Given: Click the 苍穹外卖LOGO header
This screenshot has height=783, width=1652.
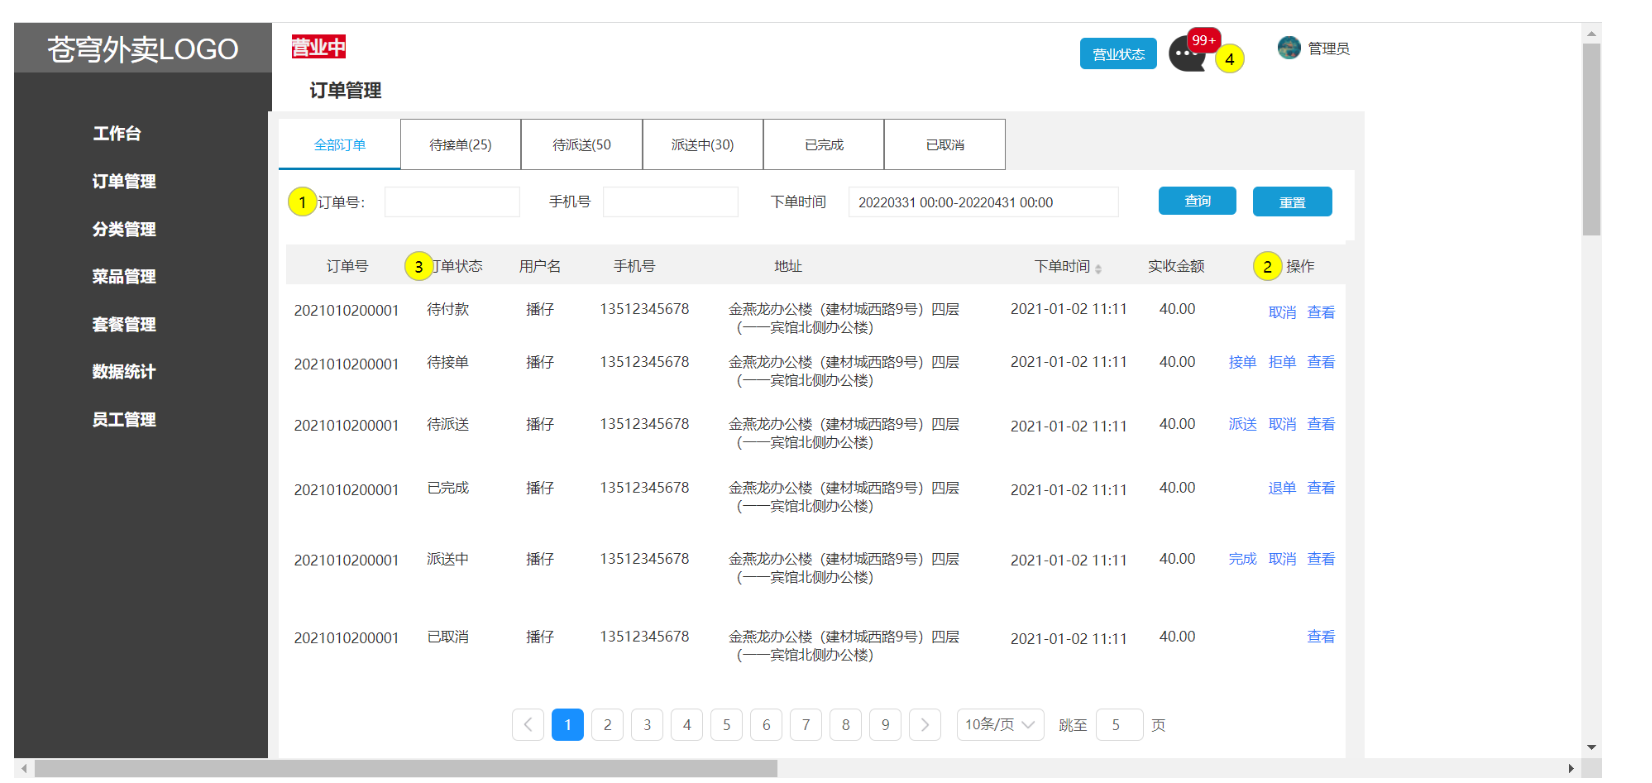Looking at the screenshot, I should [143, 49].
